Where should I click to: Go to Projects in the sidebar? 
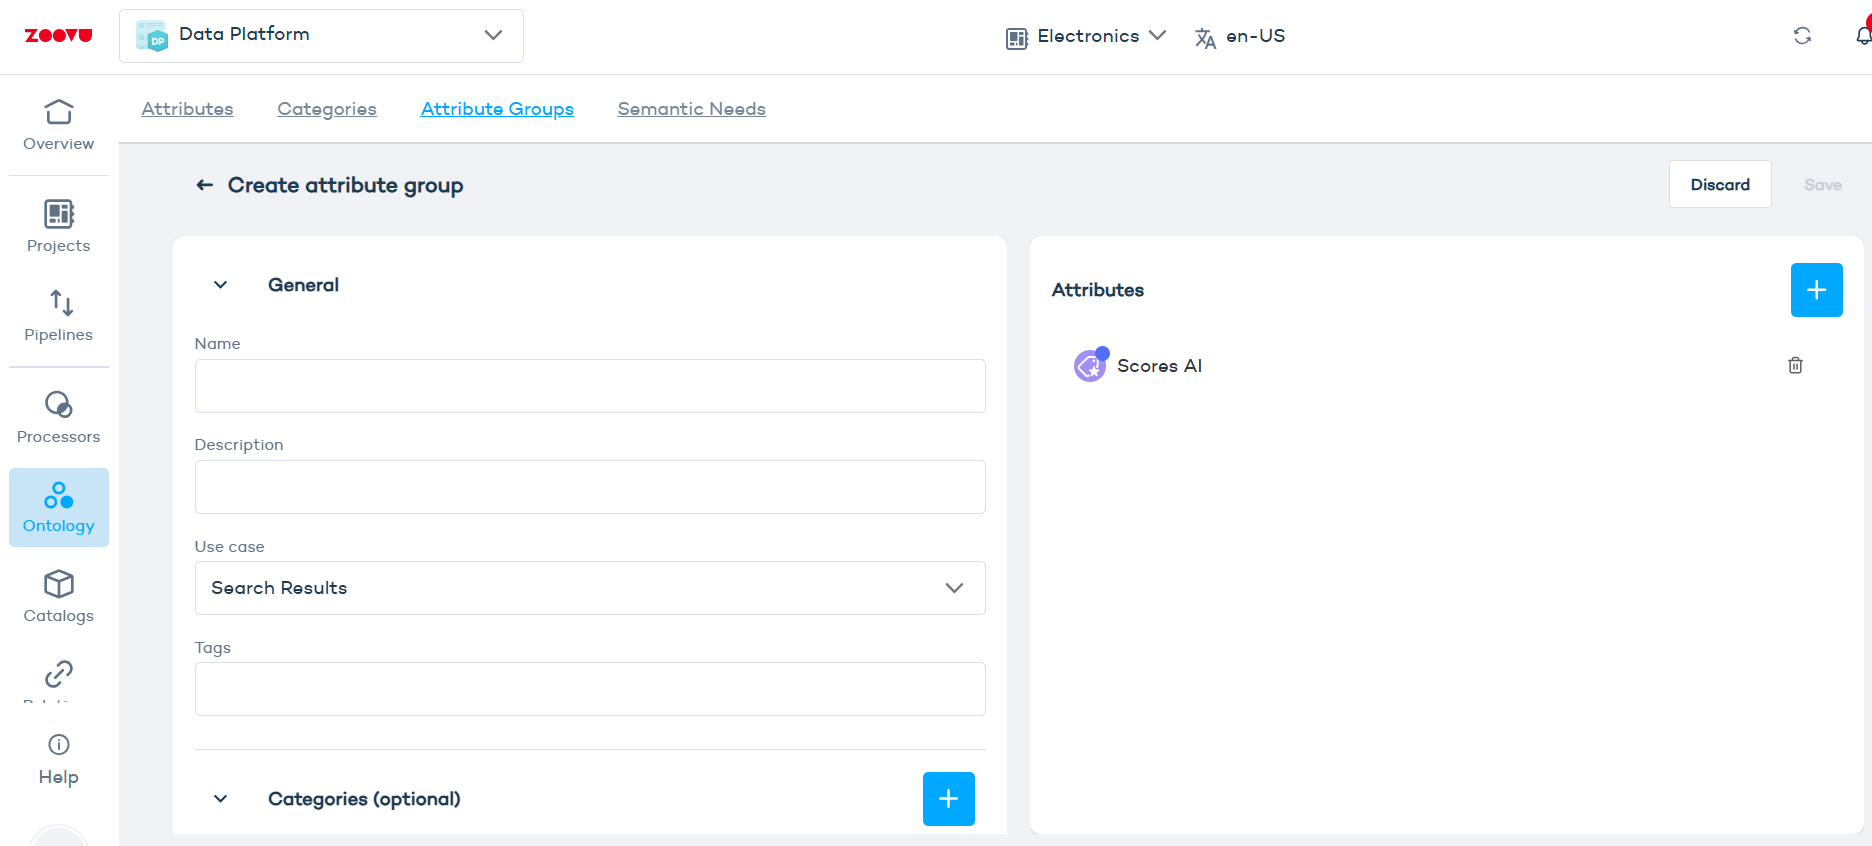[58, 227]
